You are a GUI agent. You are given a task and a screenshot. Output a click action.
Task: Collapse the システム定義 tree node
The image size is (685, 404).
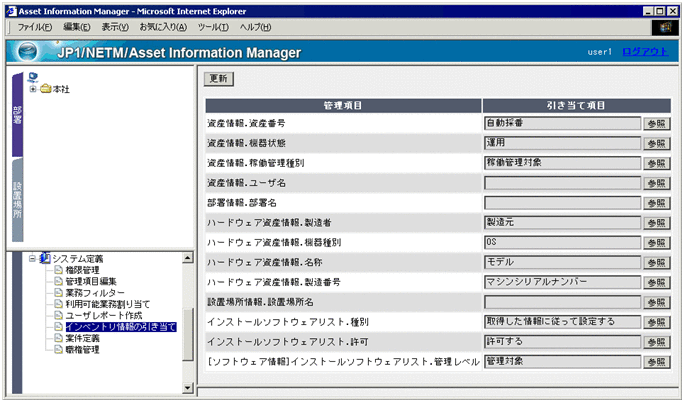click(x=33, y=258)
